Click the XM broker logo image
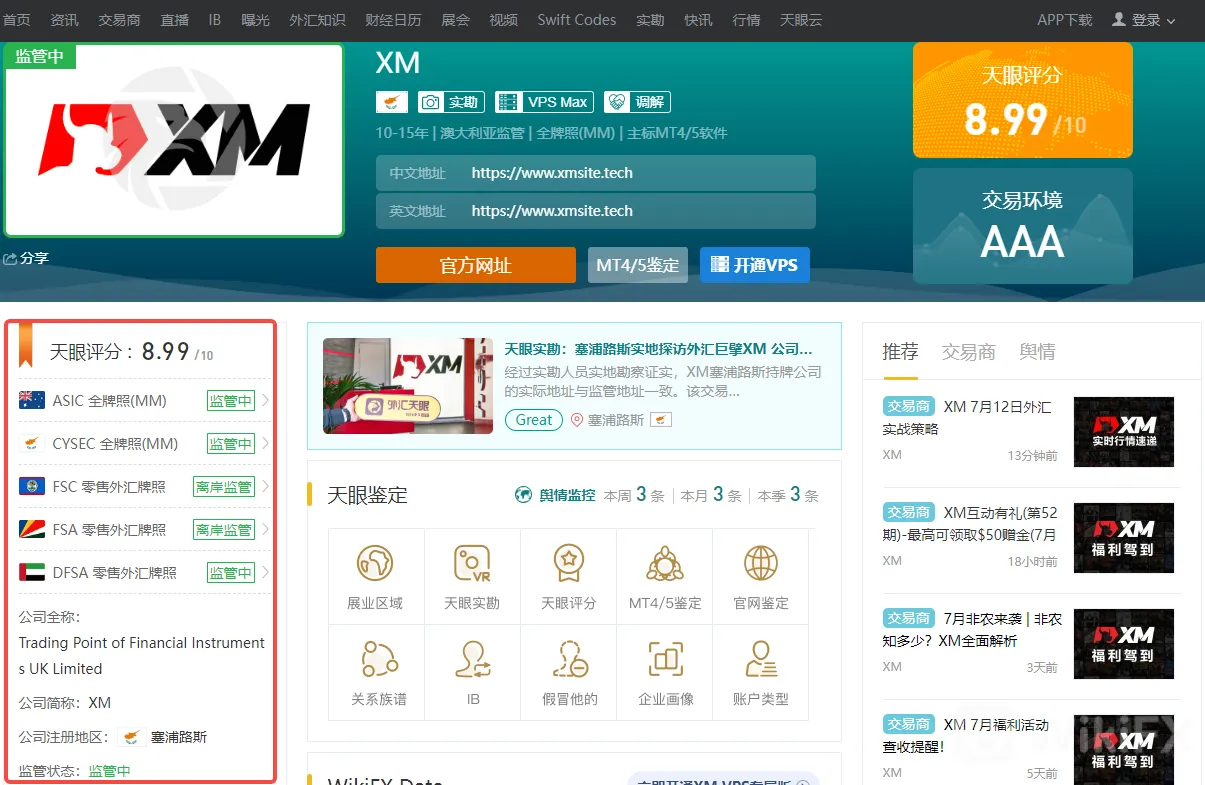The image size is (1205, 785). (174, 140)
